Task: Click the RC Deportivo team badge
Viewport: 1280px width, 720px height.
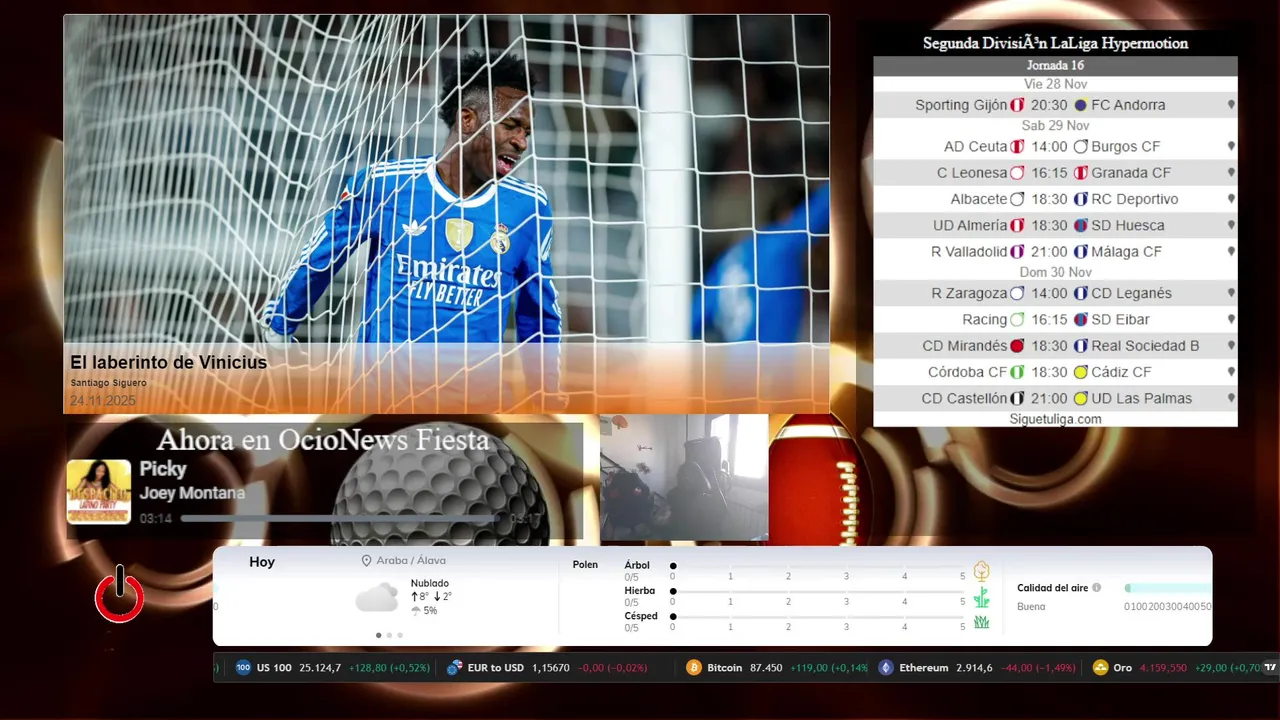Action: point(1080,199)
